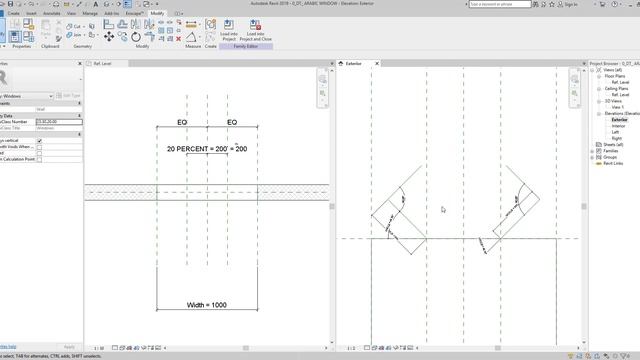Click the Cut geometry tool
The height and width of the screenshot is (360, 640).
(73, 27)
